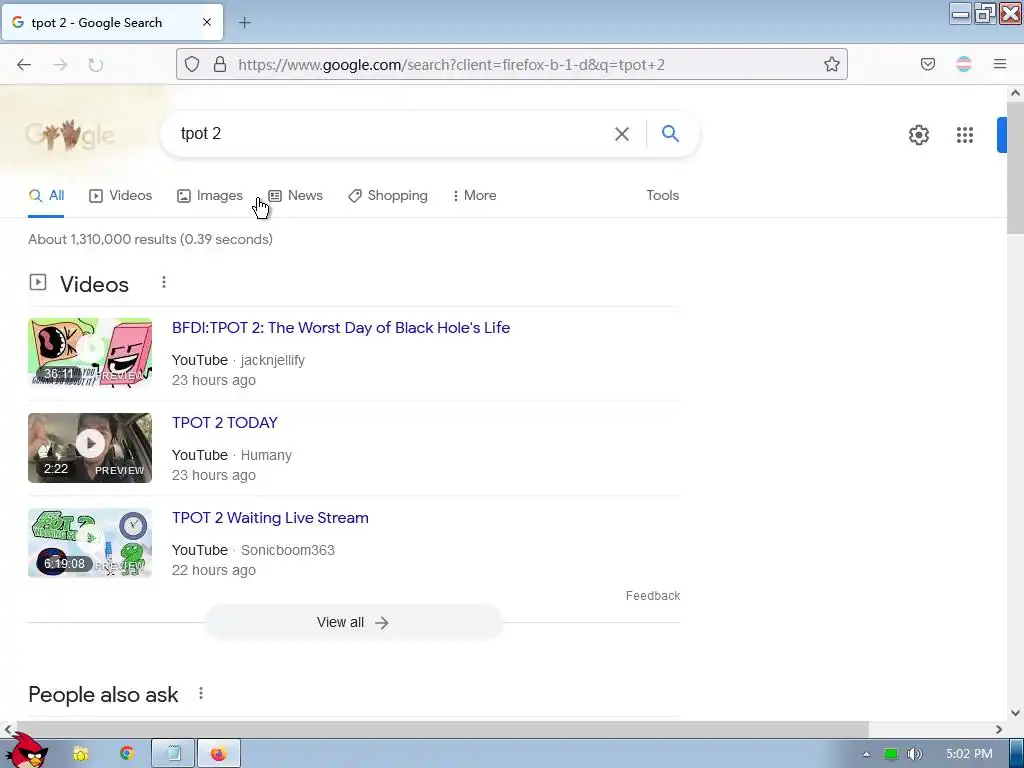Screen dimensions: 1024x768
Task: Click the horizontal scrollbar right arrow
Action: (999, 729)
